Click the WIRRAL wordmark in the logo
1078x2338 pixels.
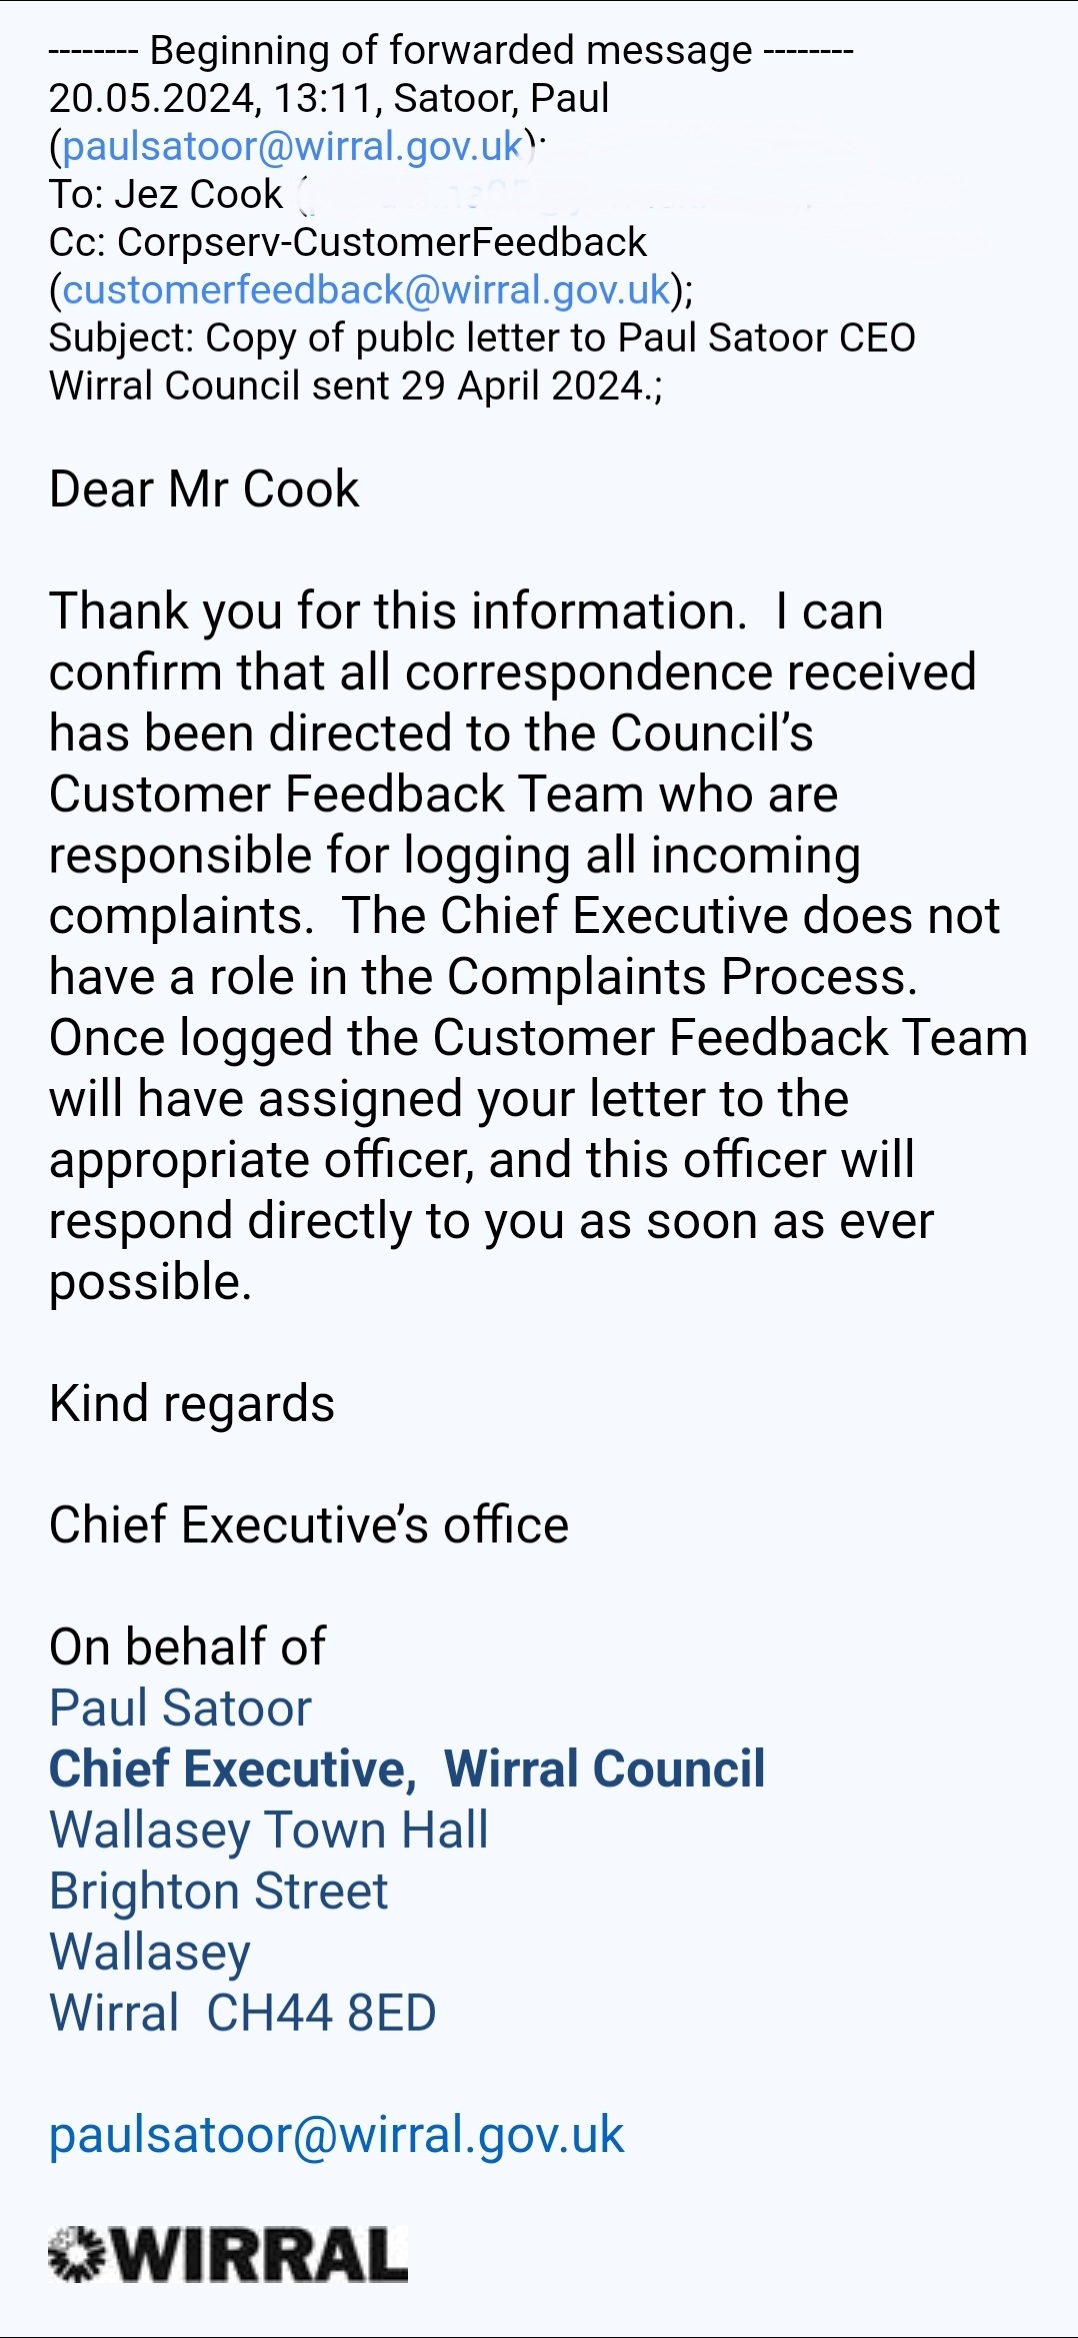[261, 2255]
